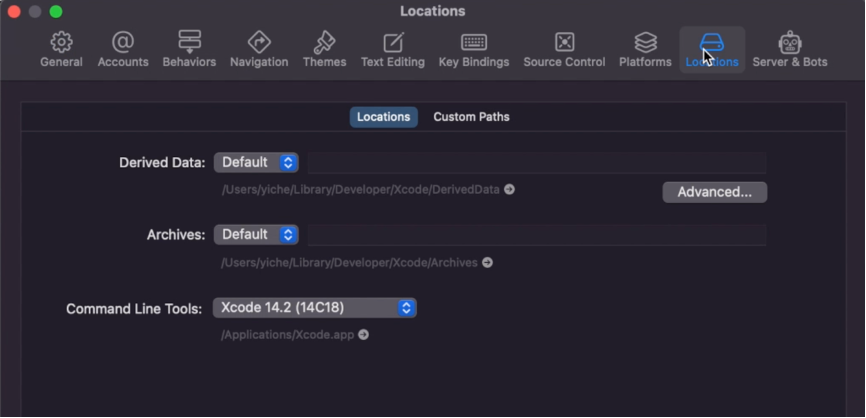Open the Navigation preferences pane
Image resolution: width=866 pixels, height=418 pixels.
pos(259,50)
